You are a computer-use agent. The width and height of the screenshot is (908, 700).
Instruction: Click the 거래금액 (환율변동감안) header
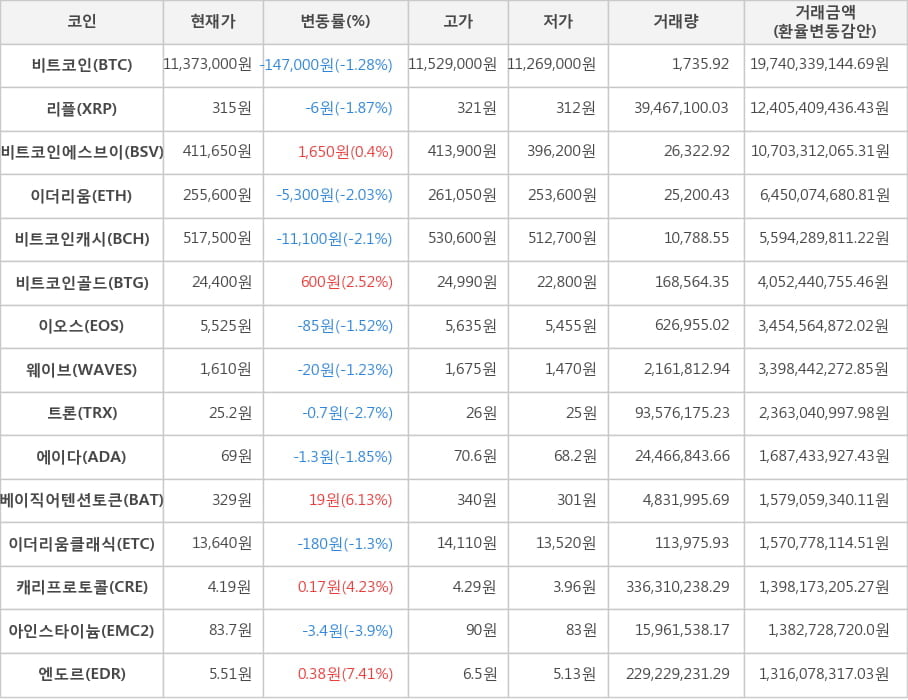[x=825, y=21]
